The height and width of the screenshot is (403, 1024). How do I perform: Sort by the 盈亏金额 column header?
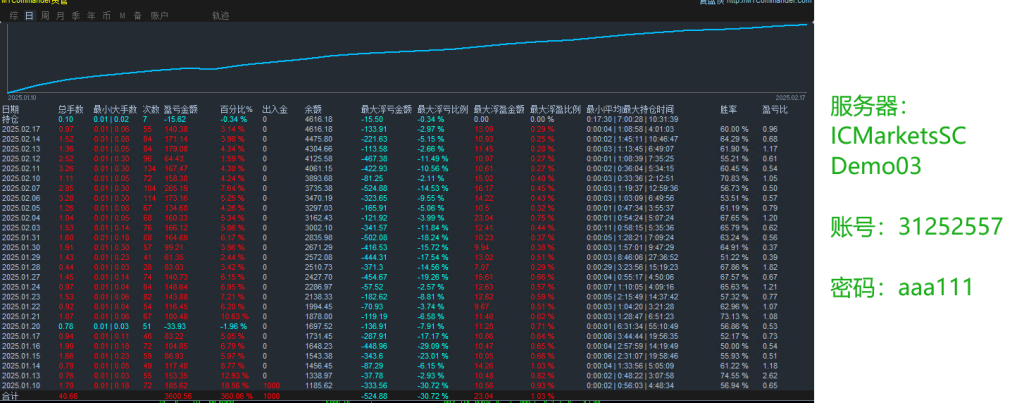click(x=181, y=110)
